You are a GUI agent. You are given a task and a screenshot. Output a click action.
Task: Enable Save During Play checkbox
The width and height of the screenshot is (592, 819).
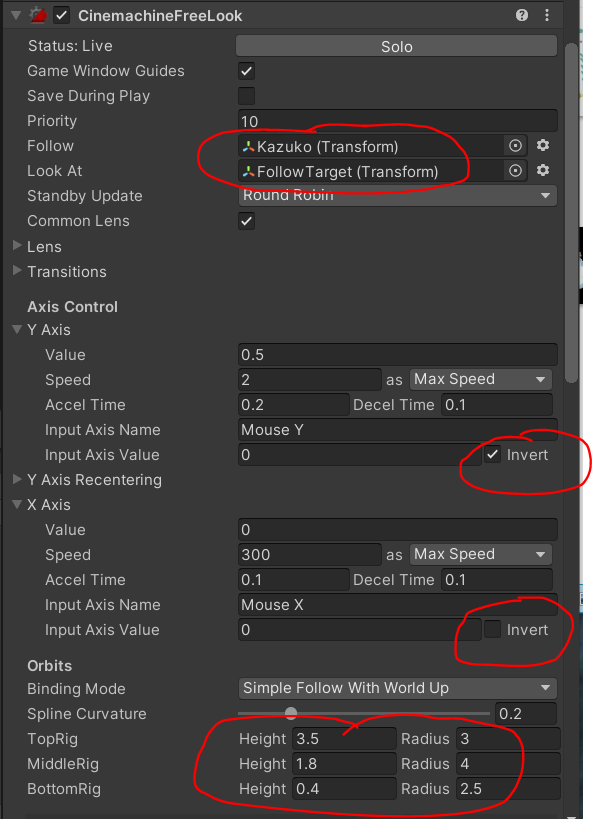[x=247, y=96]
